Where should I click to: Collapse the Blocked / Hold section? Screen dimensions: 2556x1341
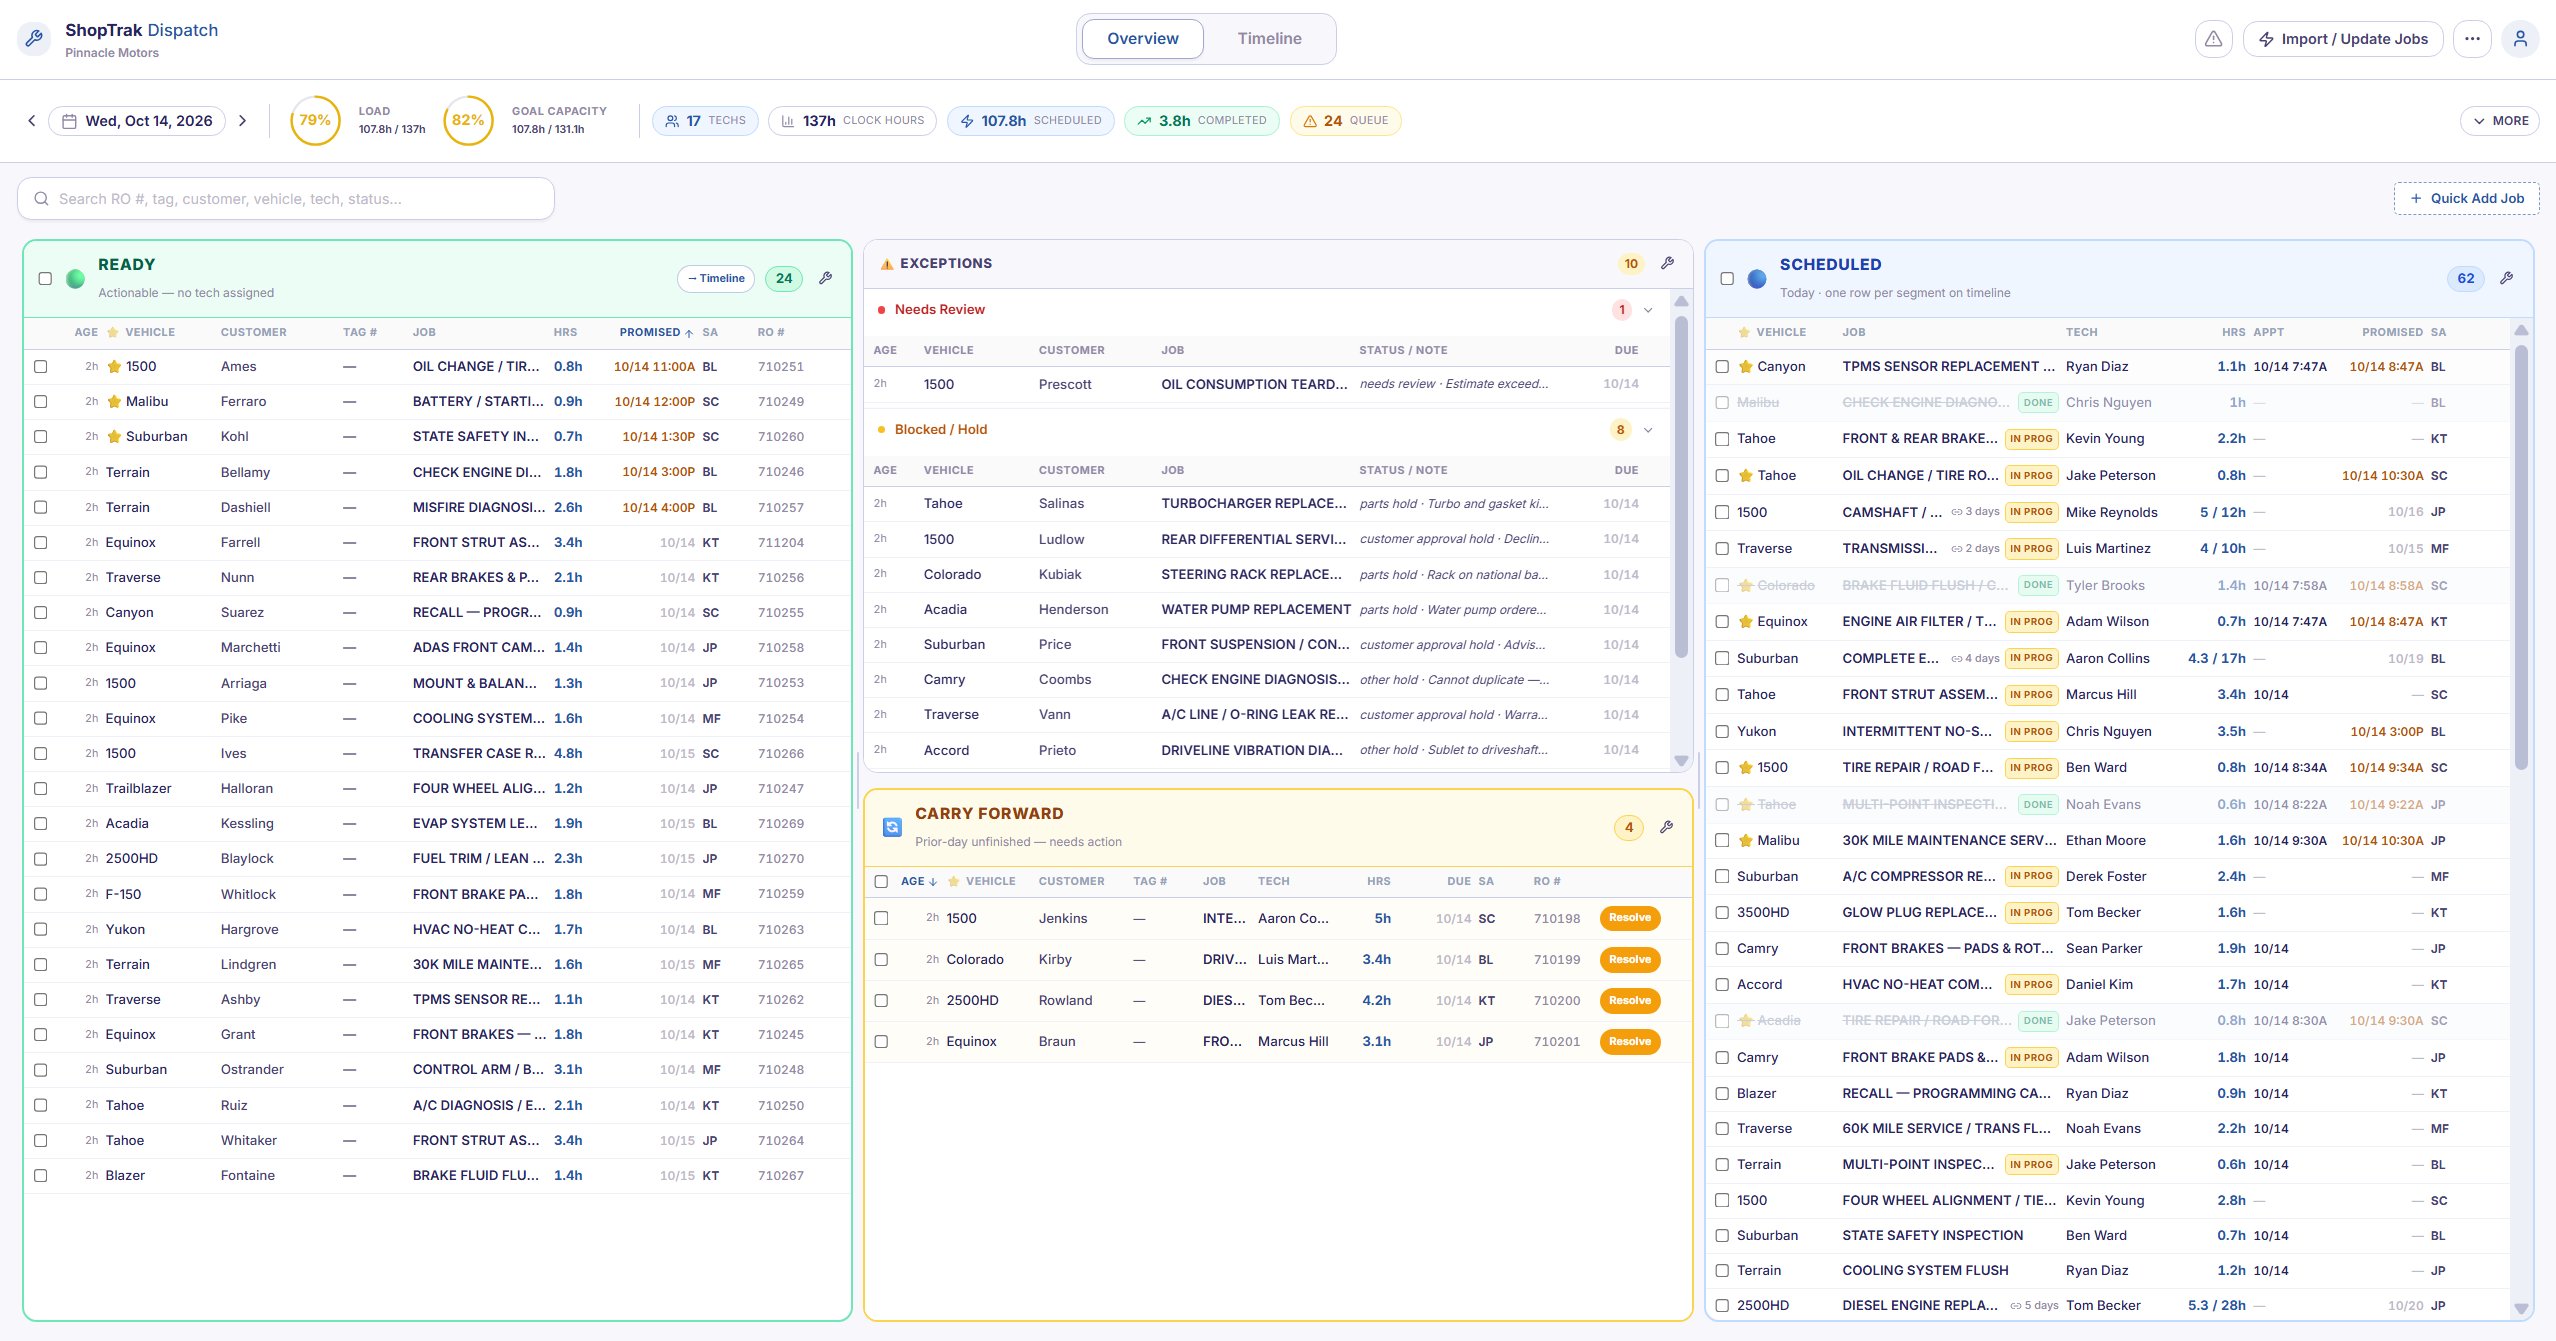(1648, 430)
